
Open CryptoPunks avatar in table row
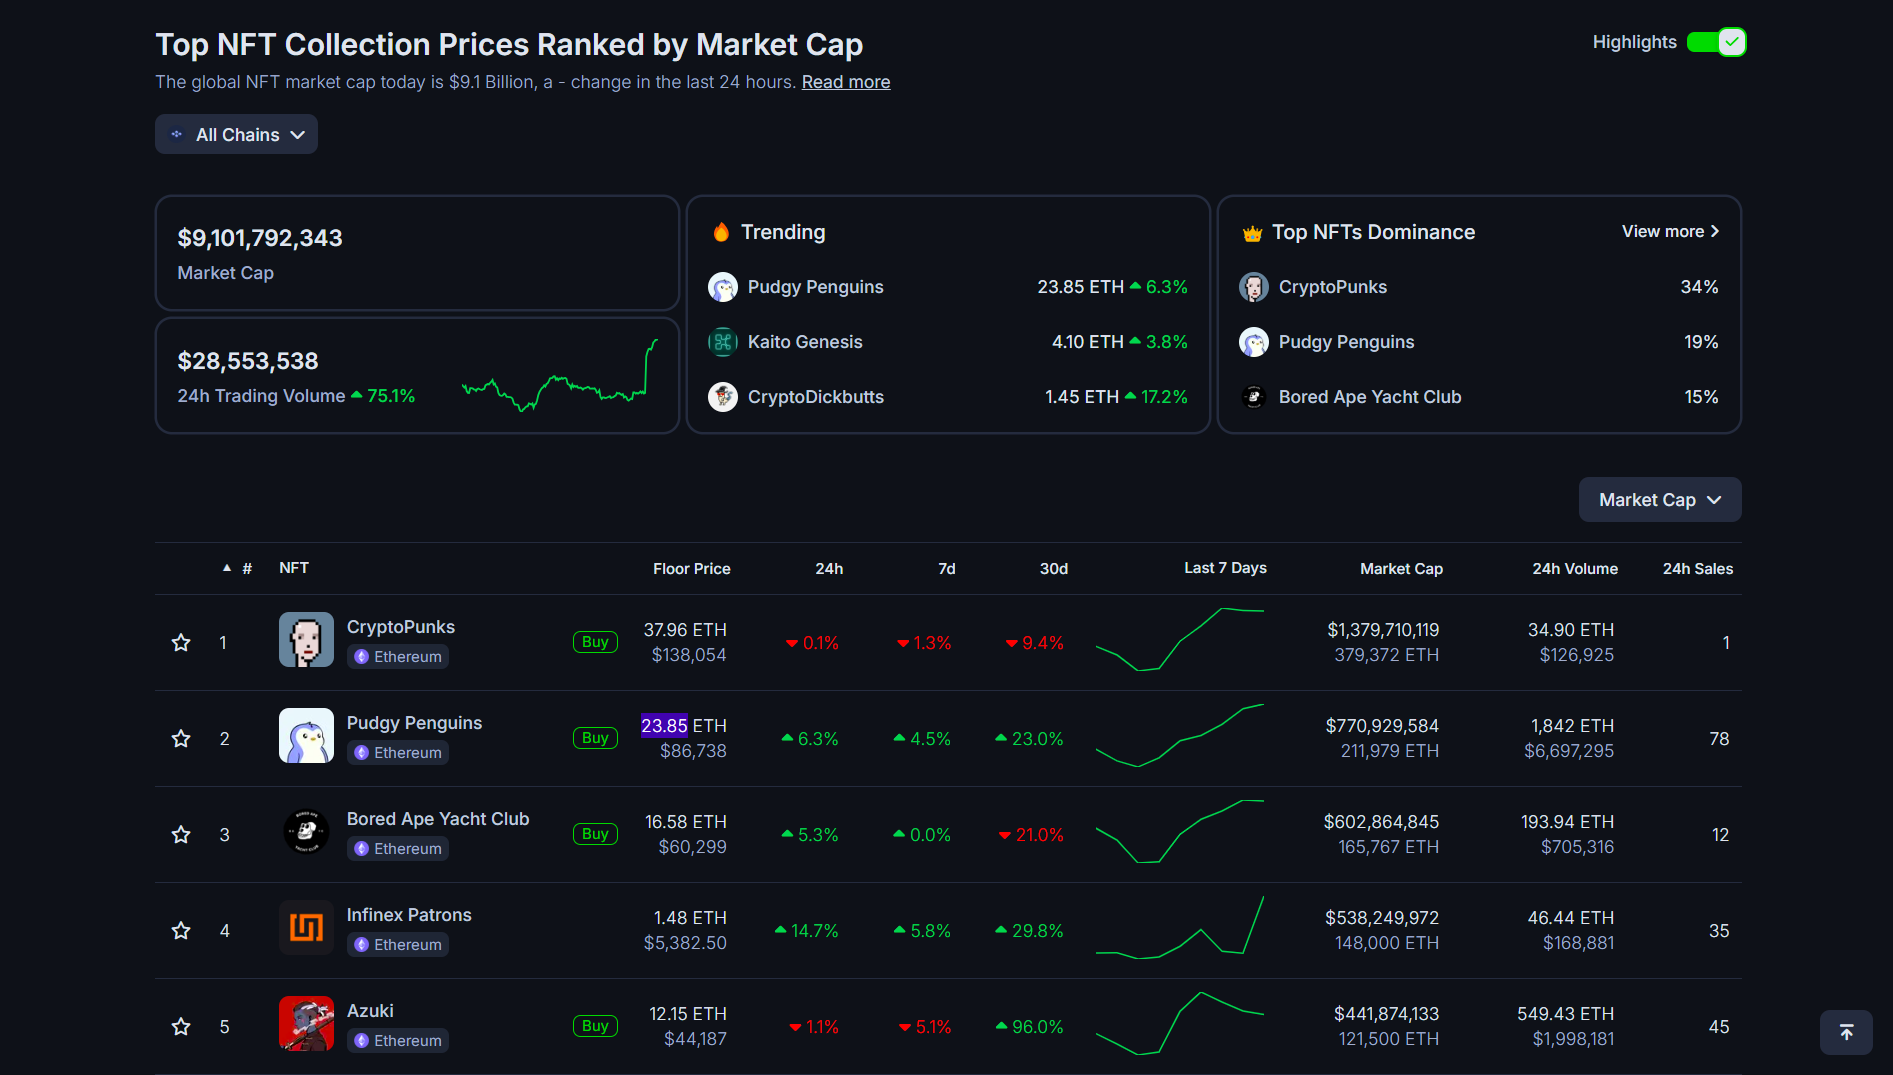(x=306, y=640)
